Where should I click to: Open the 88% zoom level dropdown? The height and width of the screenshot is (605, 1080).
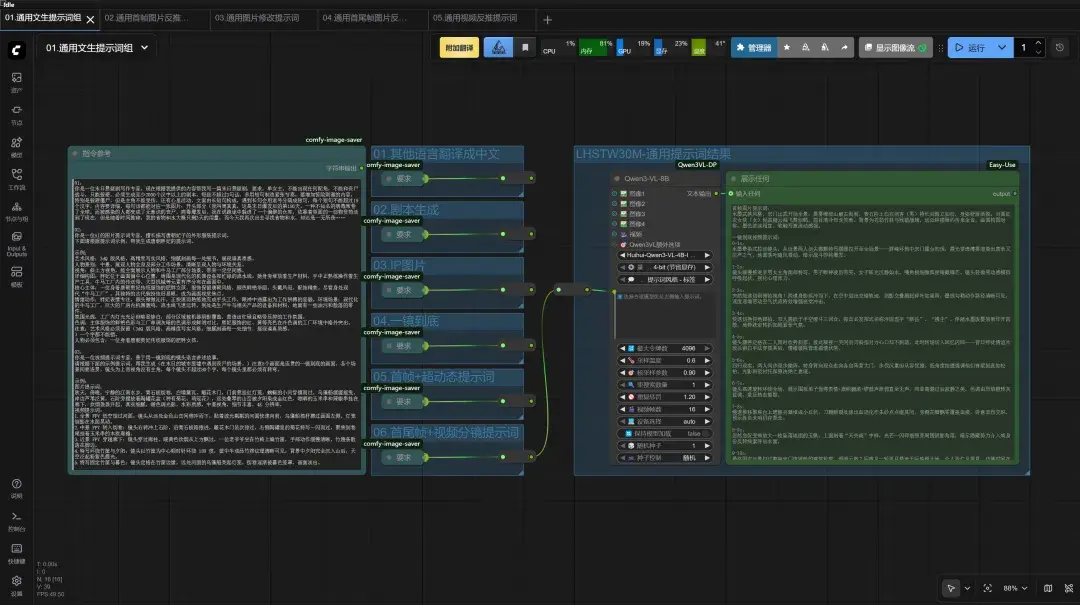pyautogui.click(x=1015, y=588)
